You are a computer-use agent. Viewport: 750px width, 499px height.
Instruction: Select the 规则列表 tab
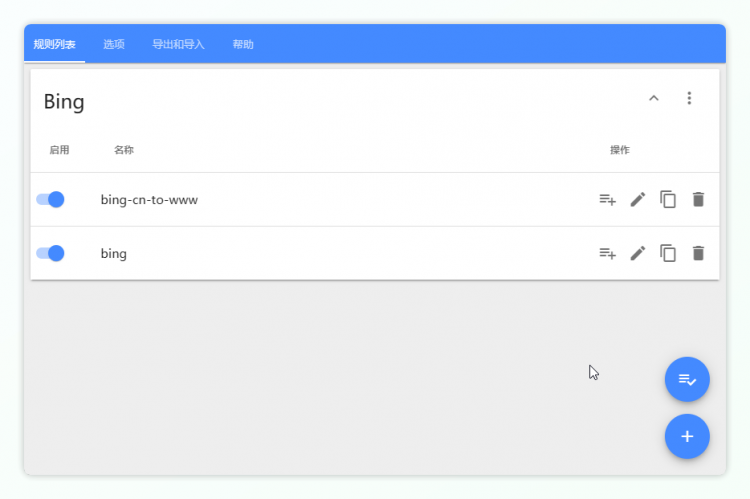pyautogui.click(x=54, y=44)
